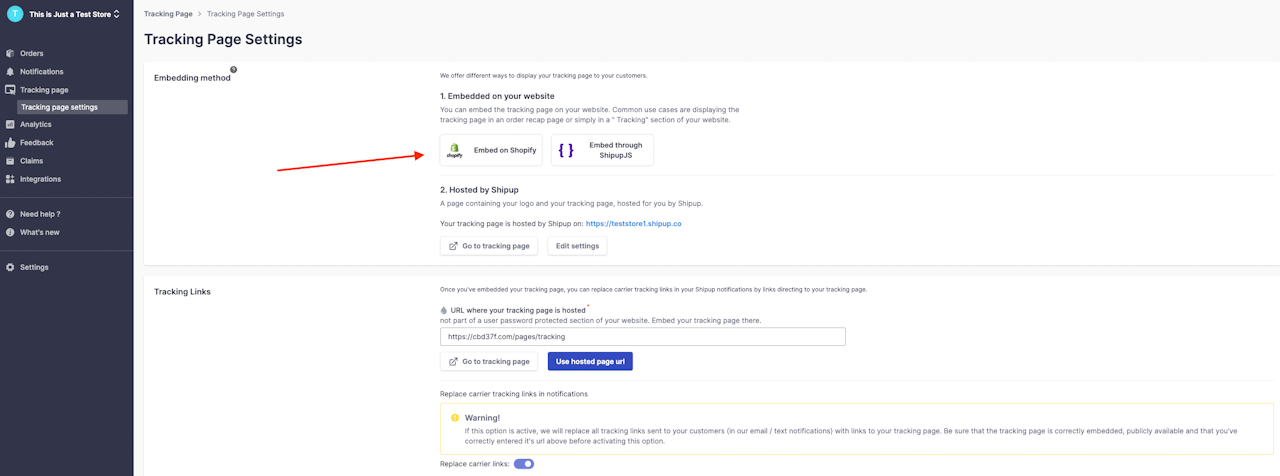Click the Embed on Shopify button
Image resolution: width=1280 pixels, height=476 pixels.
point(491,150)
